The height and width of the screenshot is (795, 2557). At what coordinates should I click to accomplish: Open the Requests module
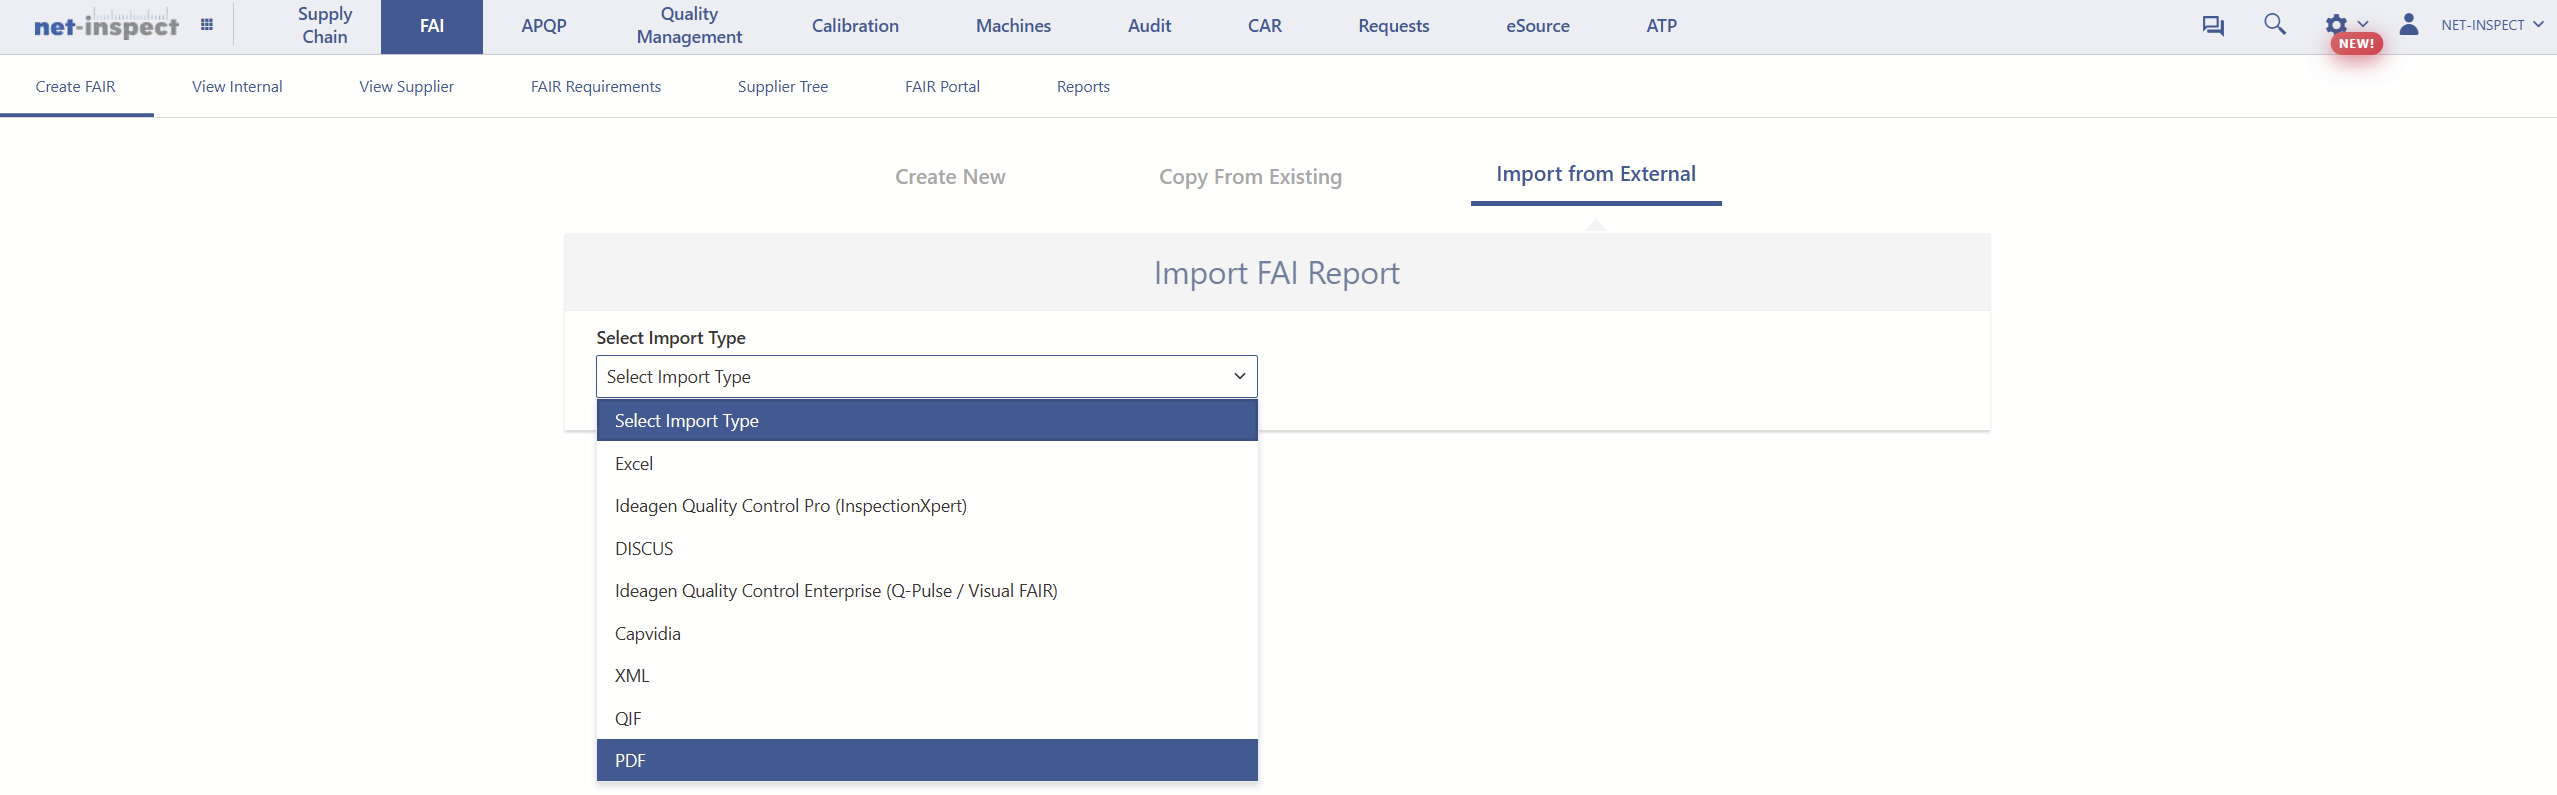[x=1394, y=26]
